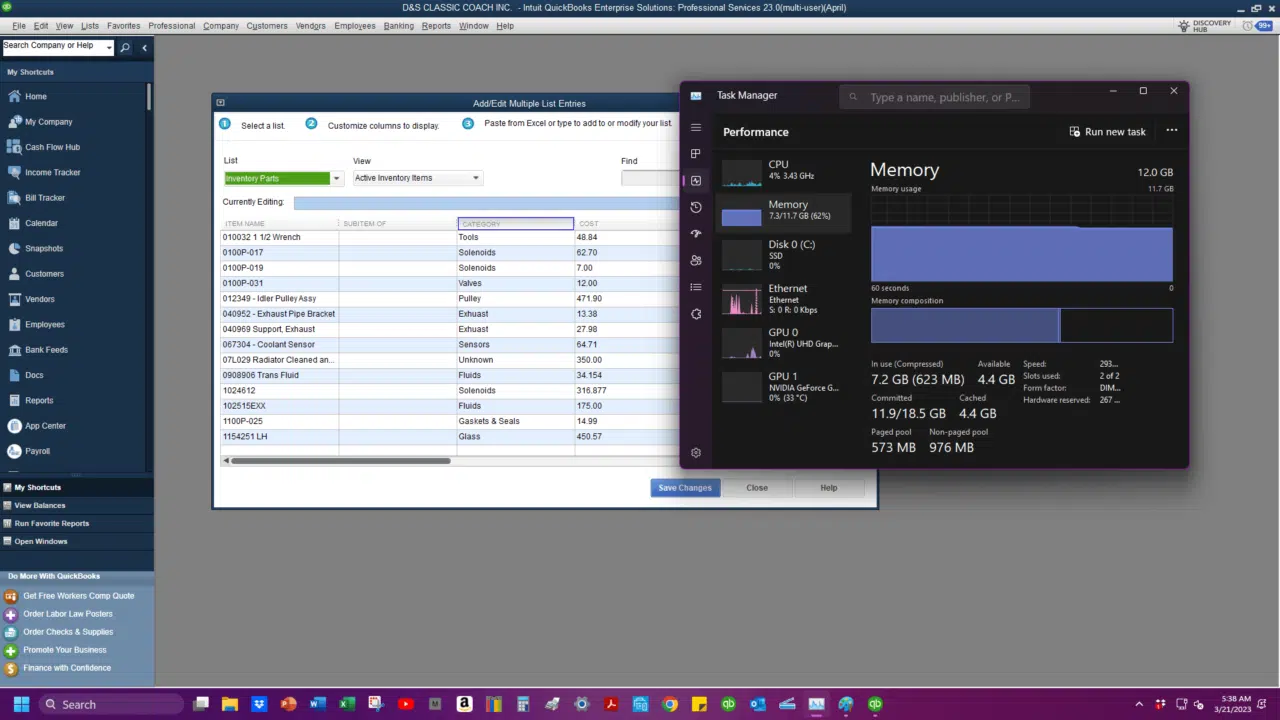Open Docs shortcut in sidebar
Viewport: 1280px width, 720px height.
(x=34, y=375)
